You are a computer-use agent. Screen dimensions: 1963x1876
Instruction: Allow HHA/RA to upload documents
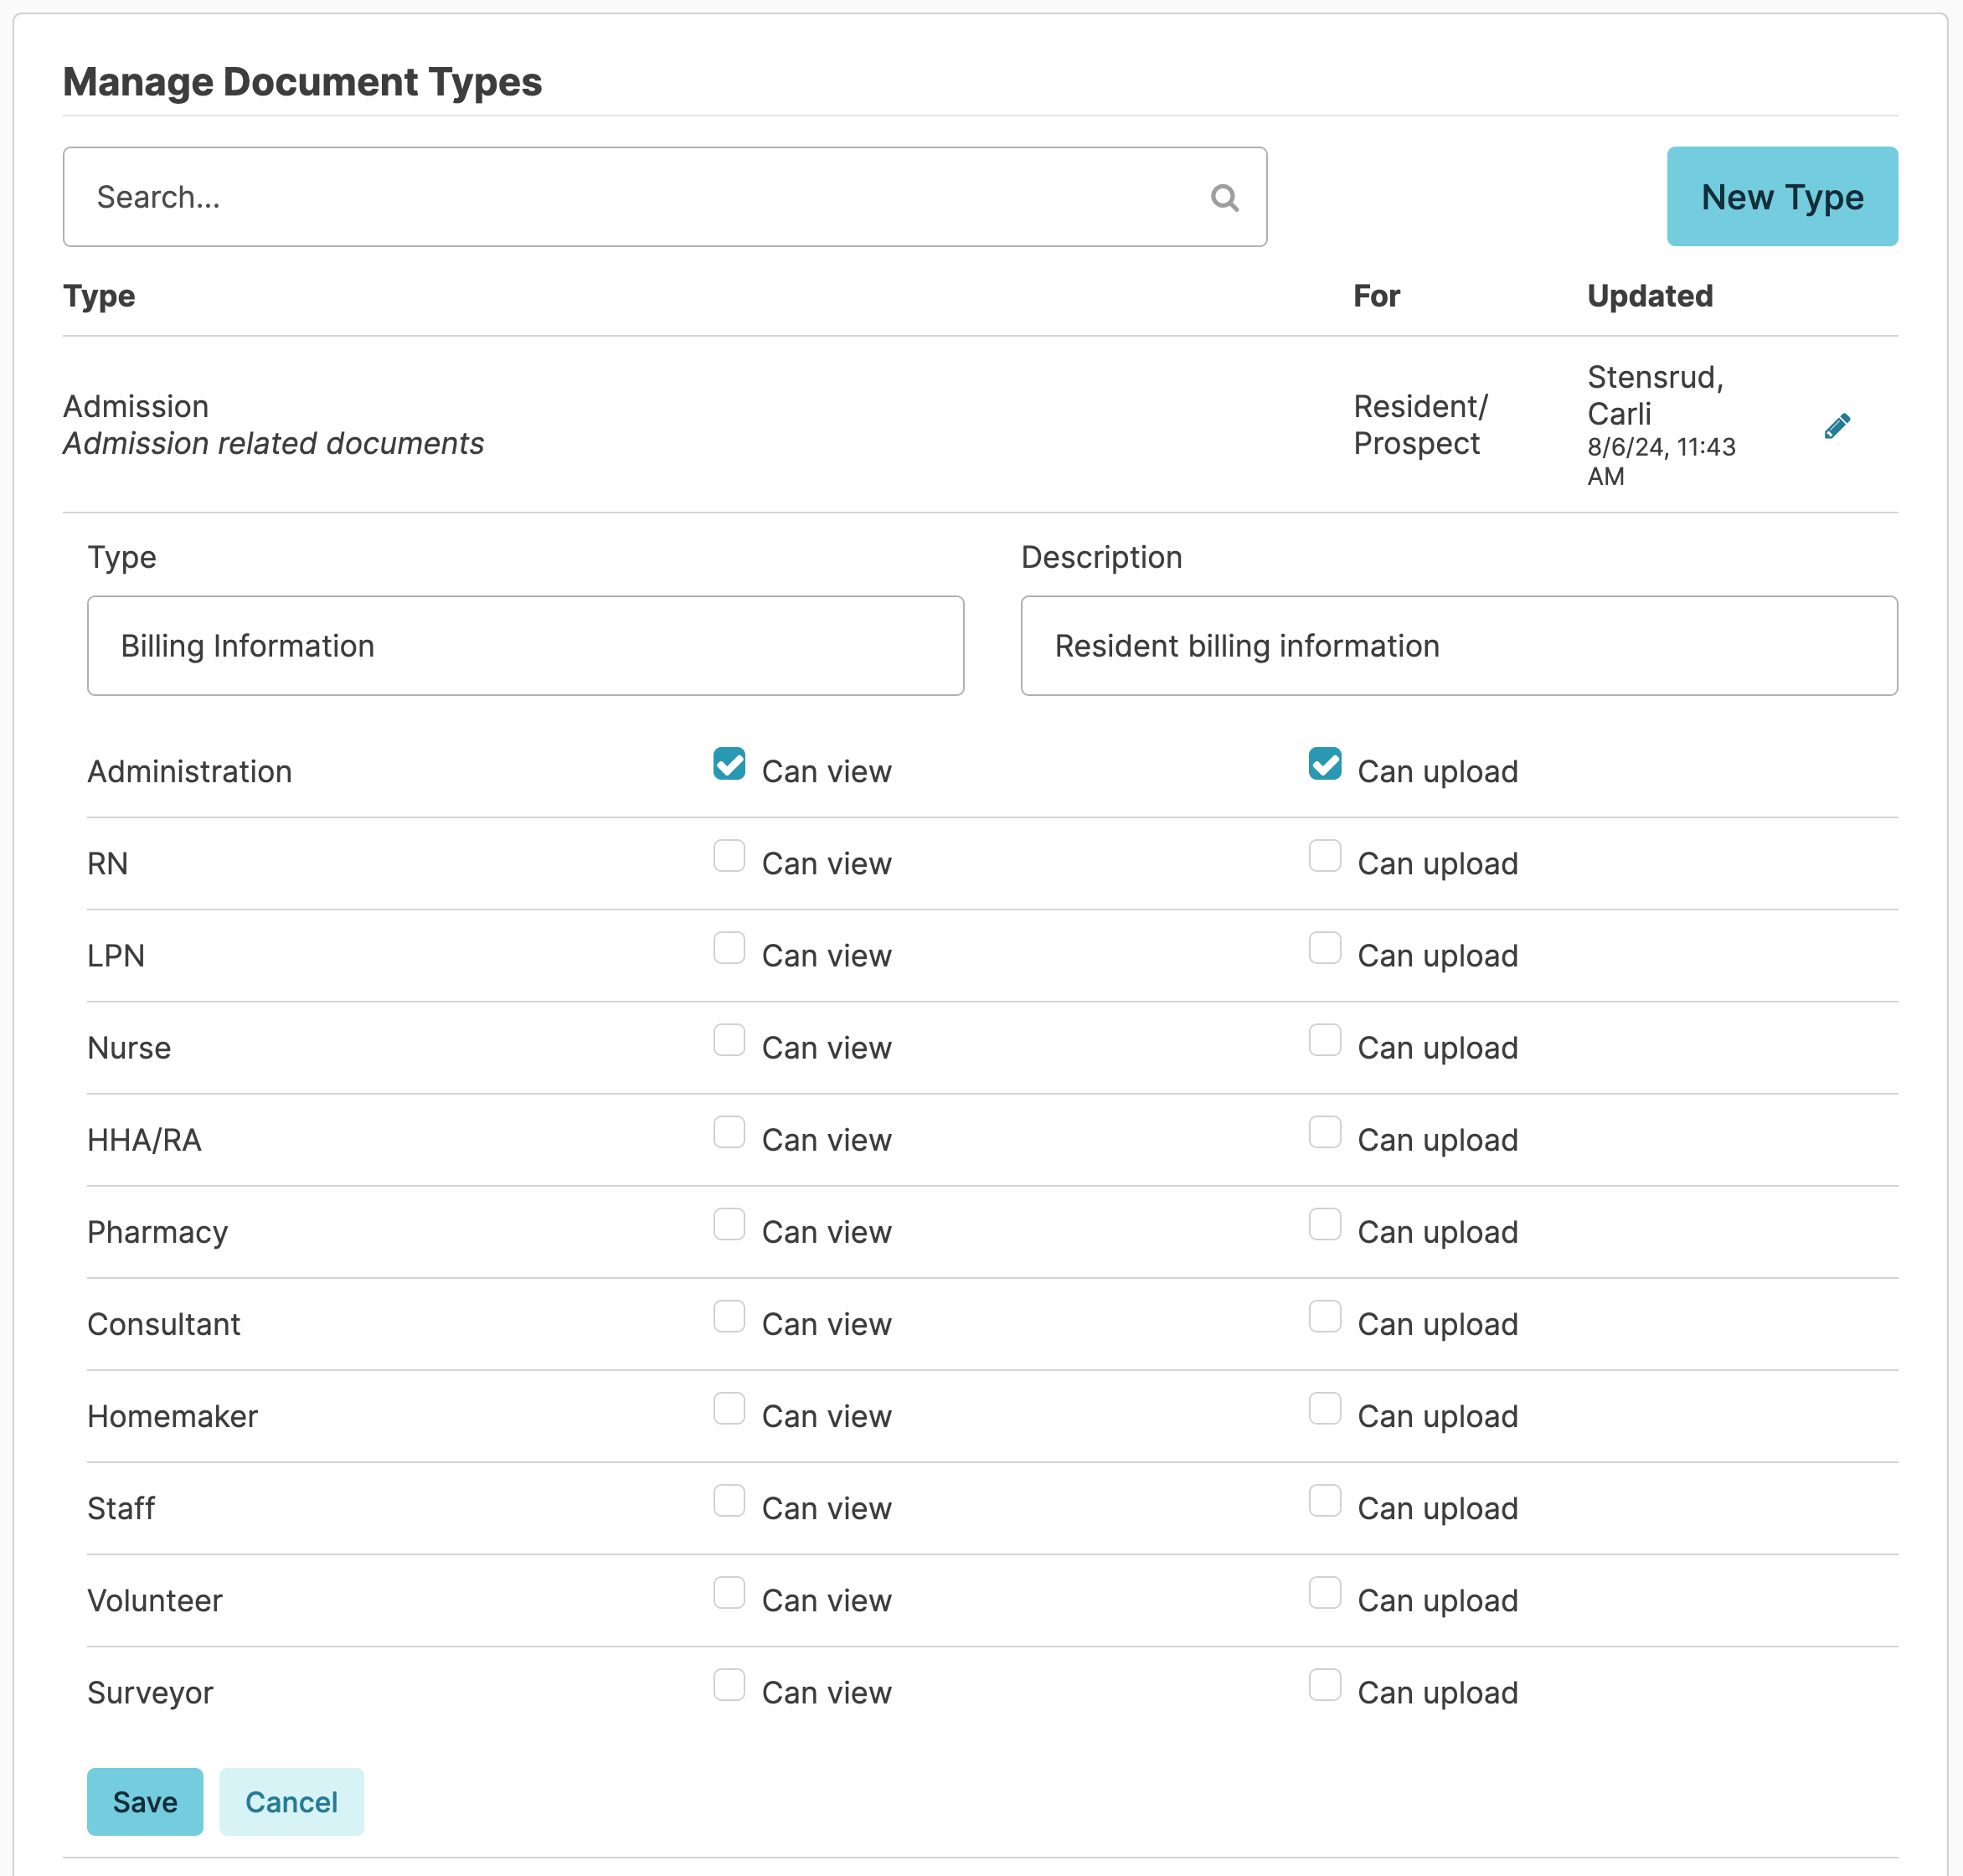(1324, 1132)
